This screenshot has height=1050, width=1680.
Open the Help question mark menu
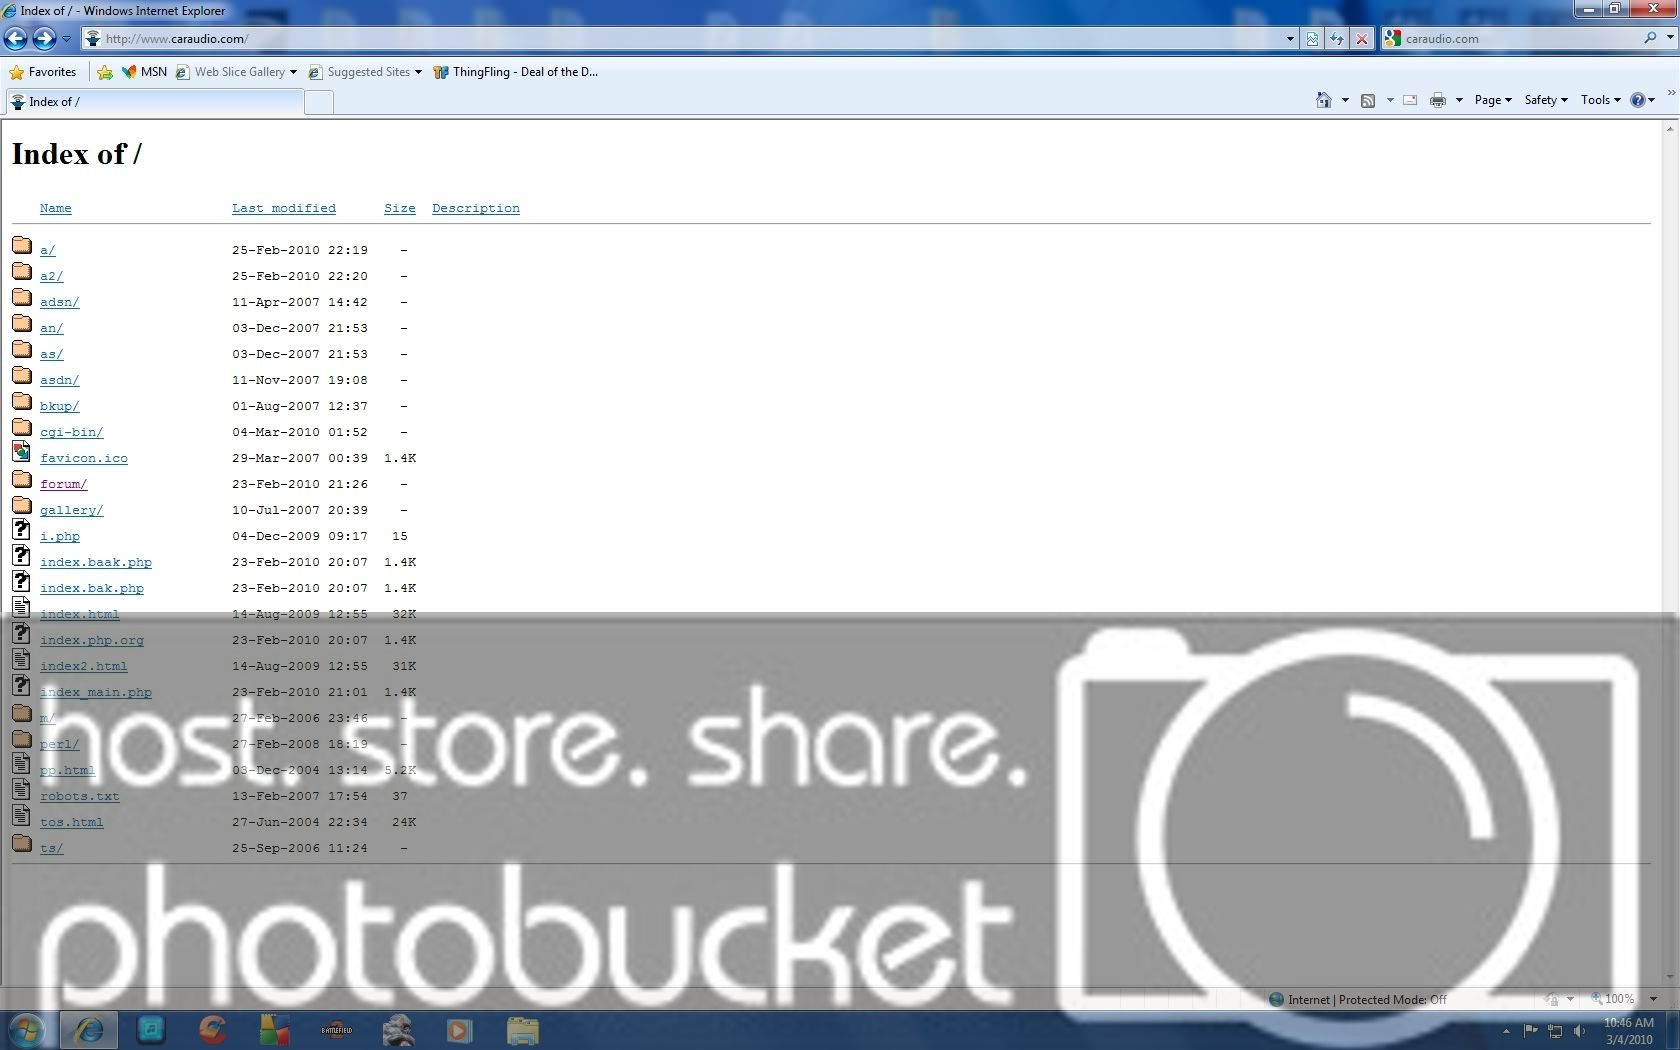1643,100
